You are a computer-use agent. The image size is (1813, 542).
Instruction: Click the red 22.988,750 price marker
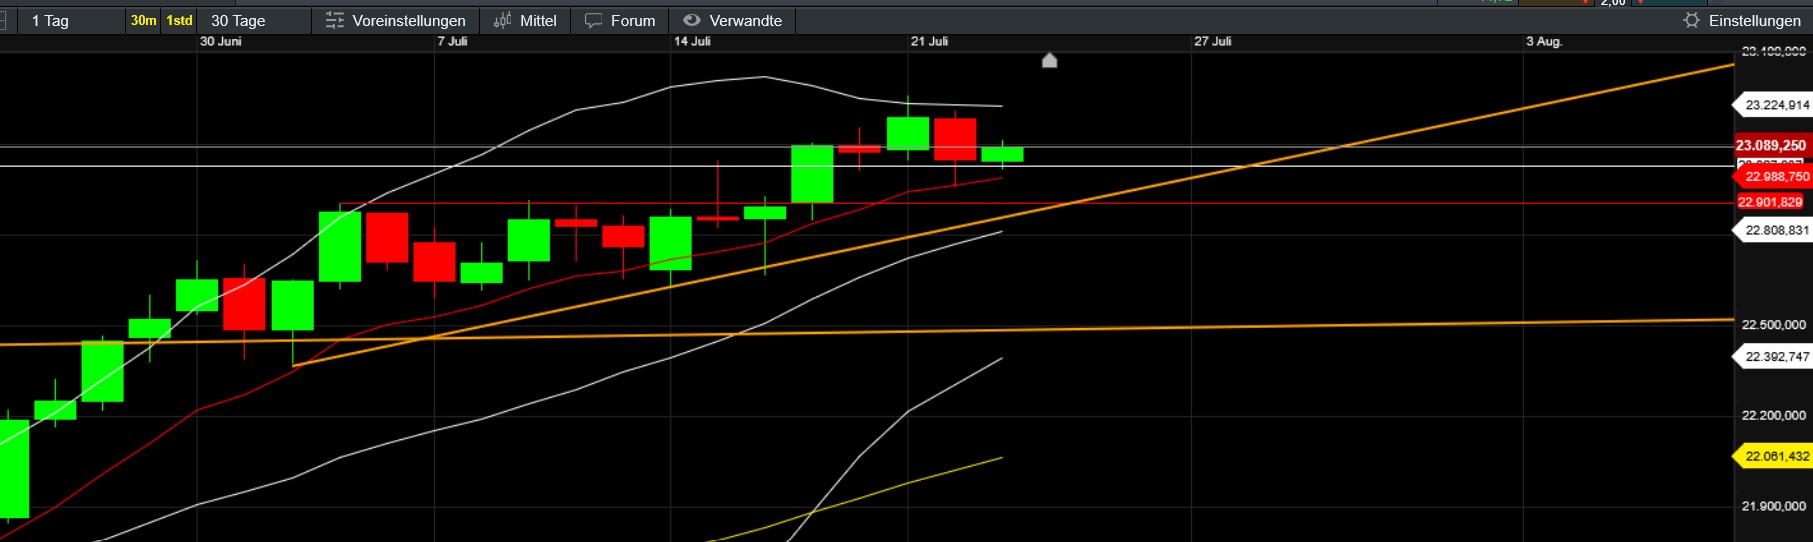click(1772, 177)
